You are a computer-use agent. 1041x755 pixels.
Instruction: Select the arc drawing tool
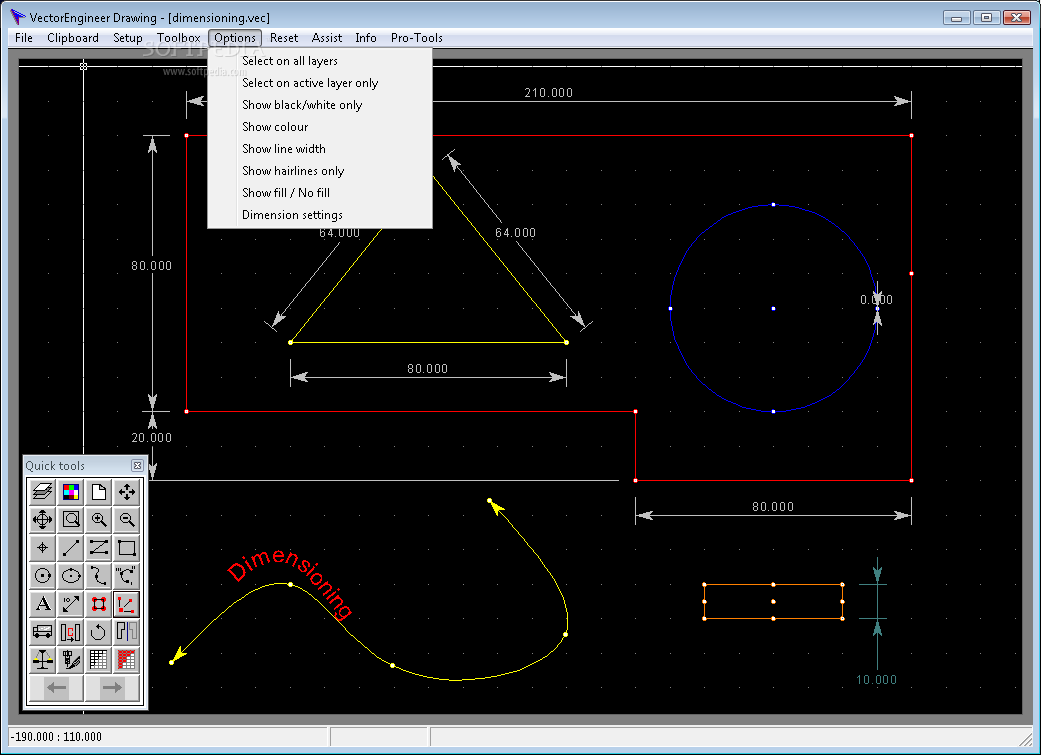click(126, 576)
